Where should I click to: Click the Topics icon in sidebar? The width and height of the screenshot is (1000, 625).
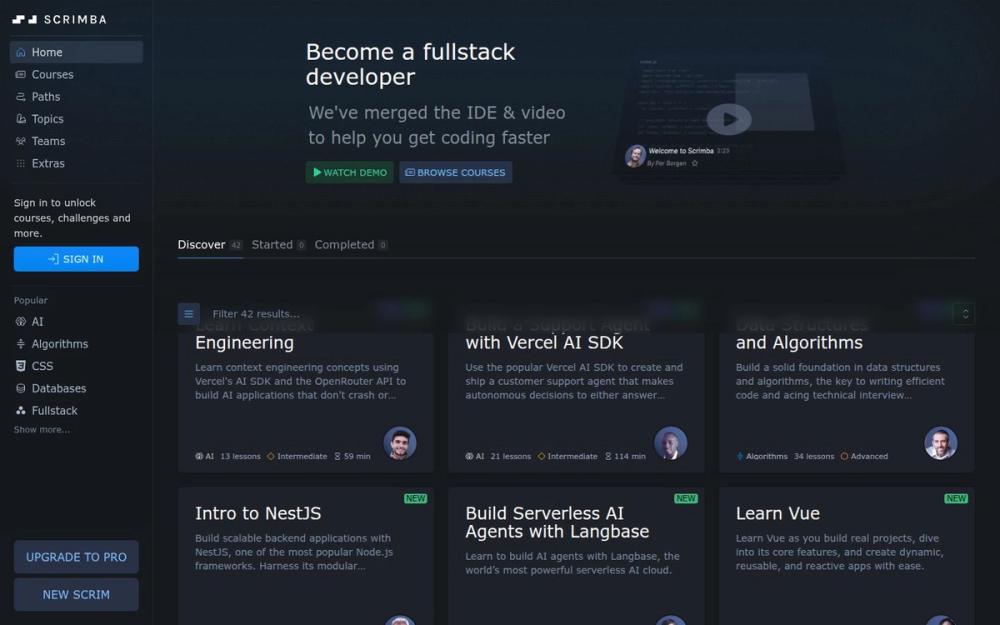click(x=21, y=119)
